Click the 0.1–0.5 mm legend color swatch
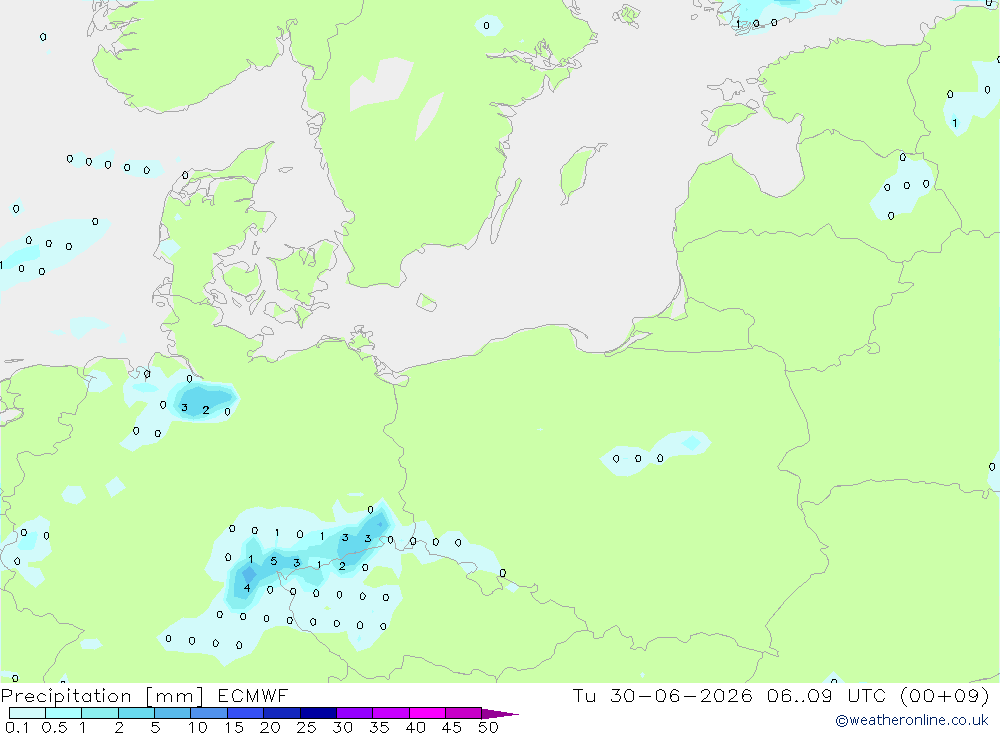 pyautogui.click(x=27, y=713)
